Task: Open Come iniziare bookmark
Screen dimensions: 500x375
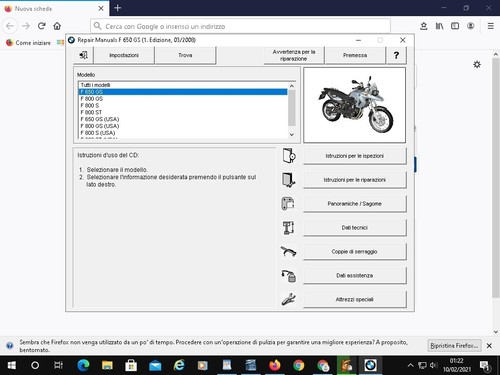Action: click(x=29, y=43)
